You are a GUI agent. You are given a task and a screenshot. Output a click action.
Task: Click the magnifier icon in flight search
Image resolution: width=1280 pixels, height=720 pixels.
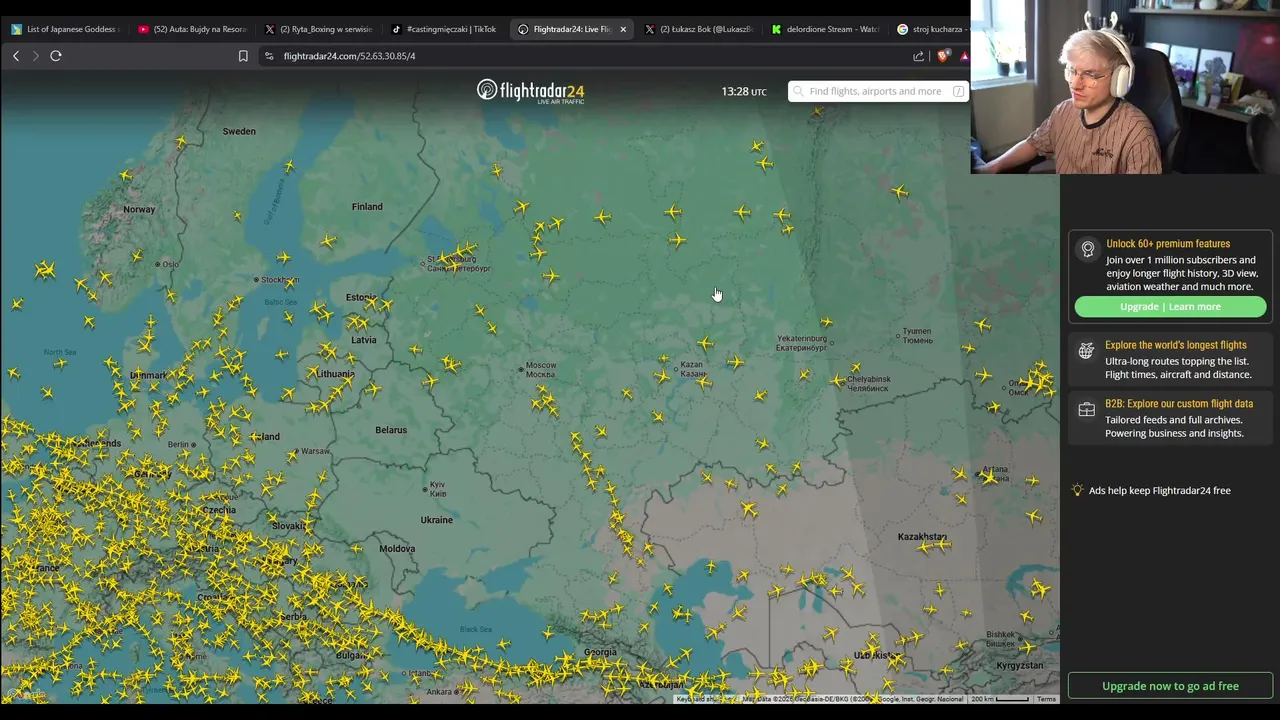[798, 91]
